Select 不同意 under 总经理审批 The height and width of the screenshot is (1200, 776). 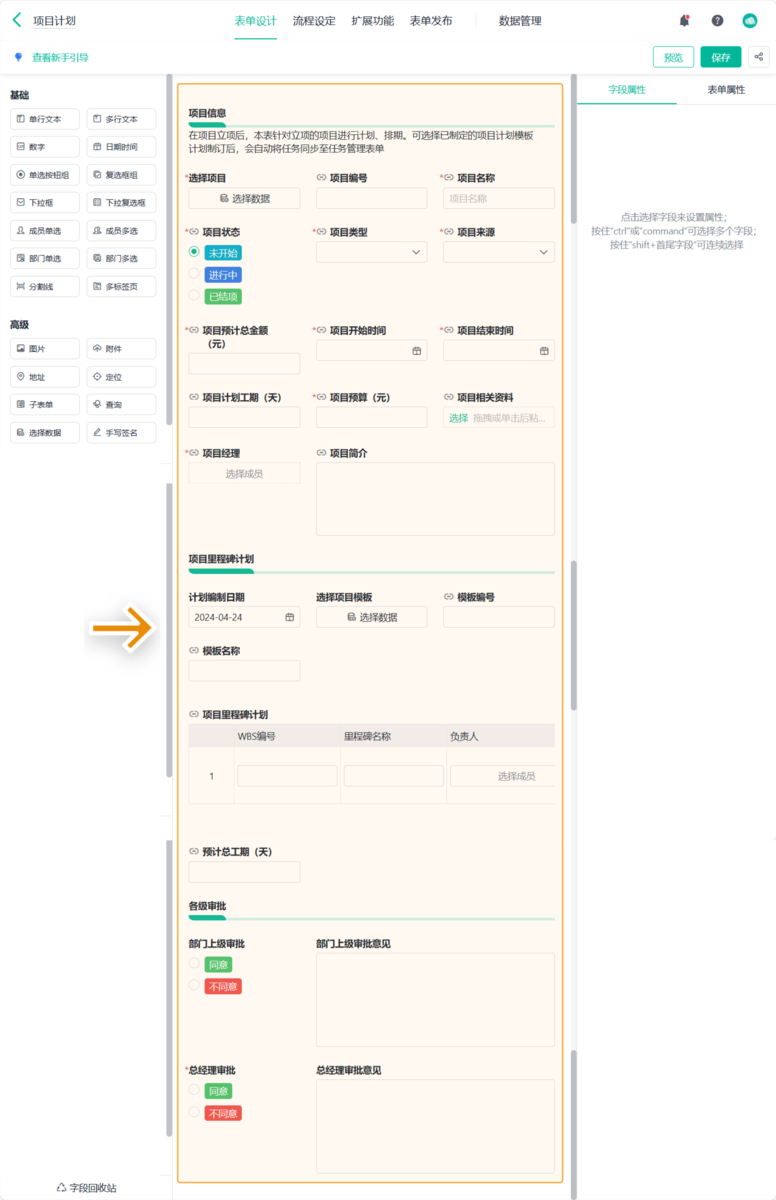195,1113
